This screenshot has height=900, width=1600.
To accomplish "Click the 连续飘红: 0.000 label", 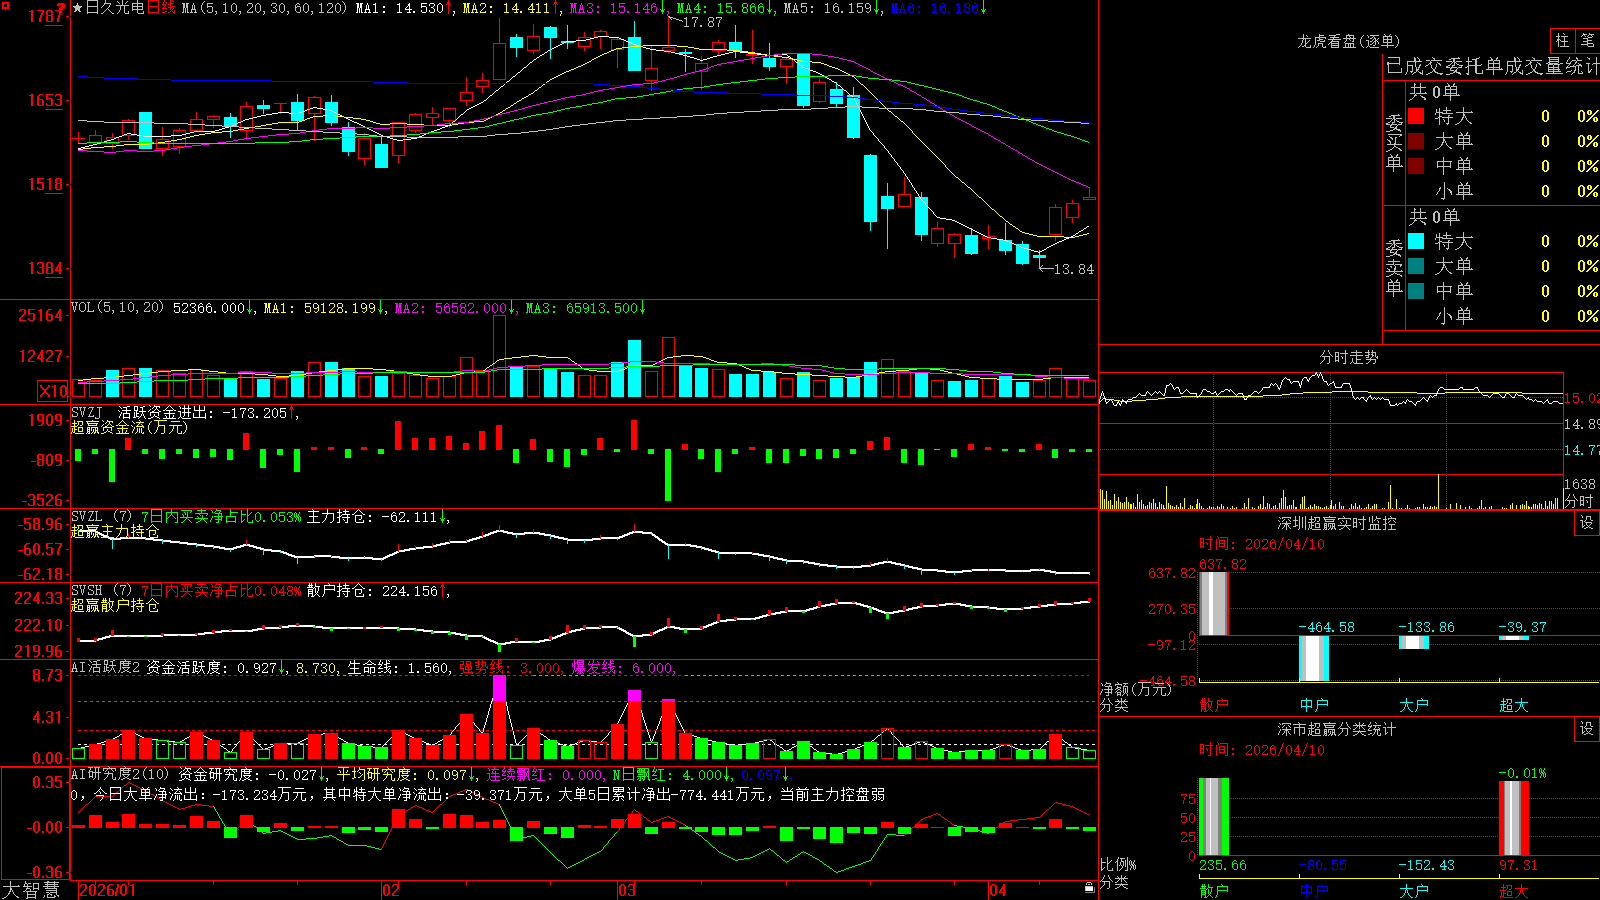I will point(545,774).
